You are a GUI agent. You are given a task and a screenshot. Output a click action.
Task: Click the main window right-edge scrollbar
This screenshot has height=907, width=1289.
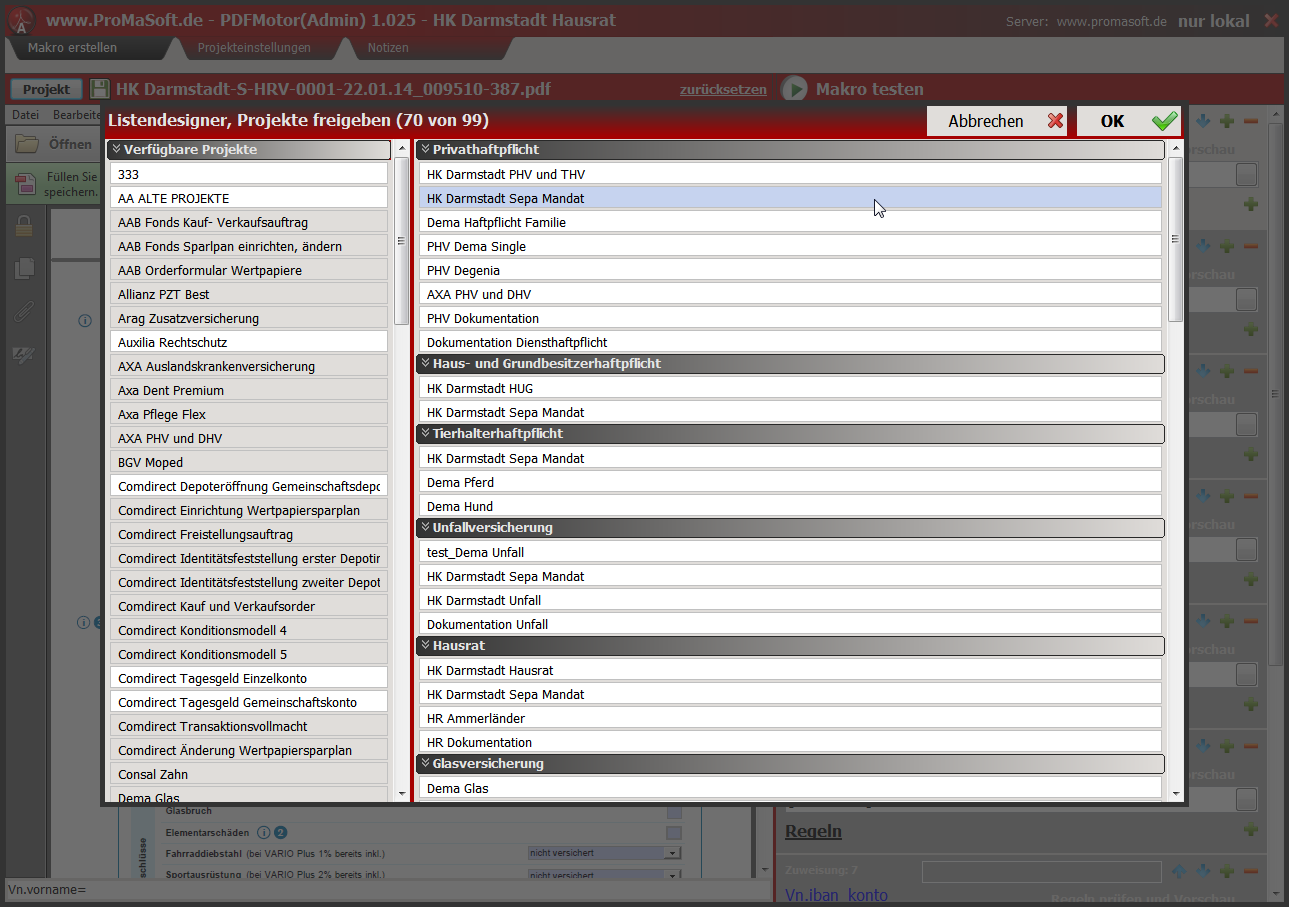point(1274,395)
